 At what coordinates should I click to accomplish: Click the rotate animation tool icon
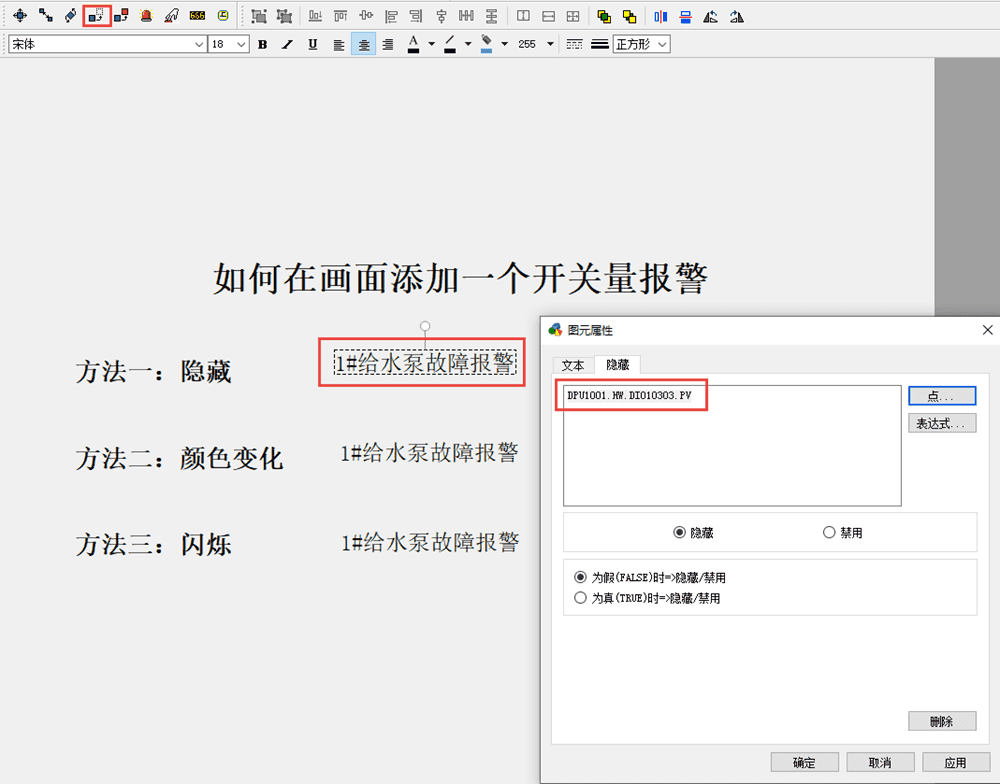(x=71, y=16)
